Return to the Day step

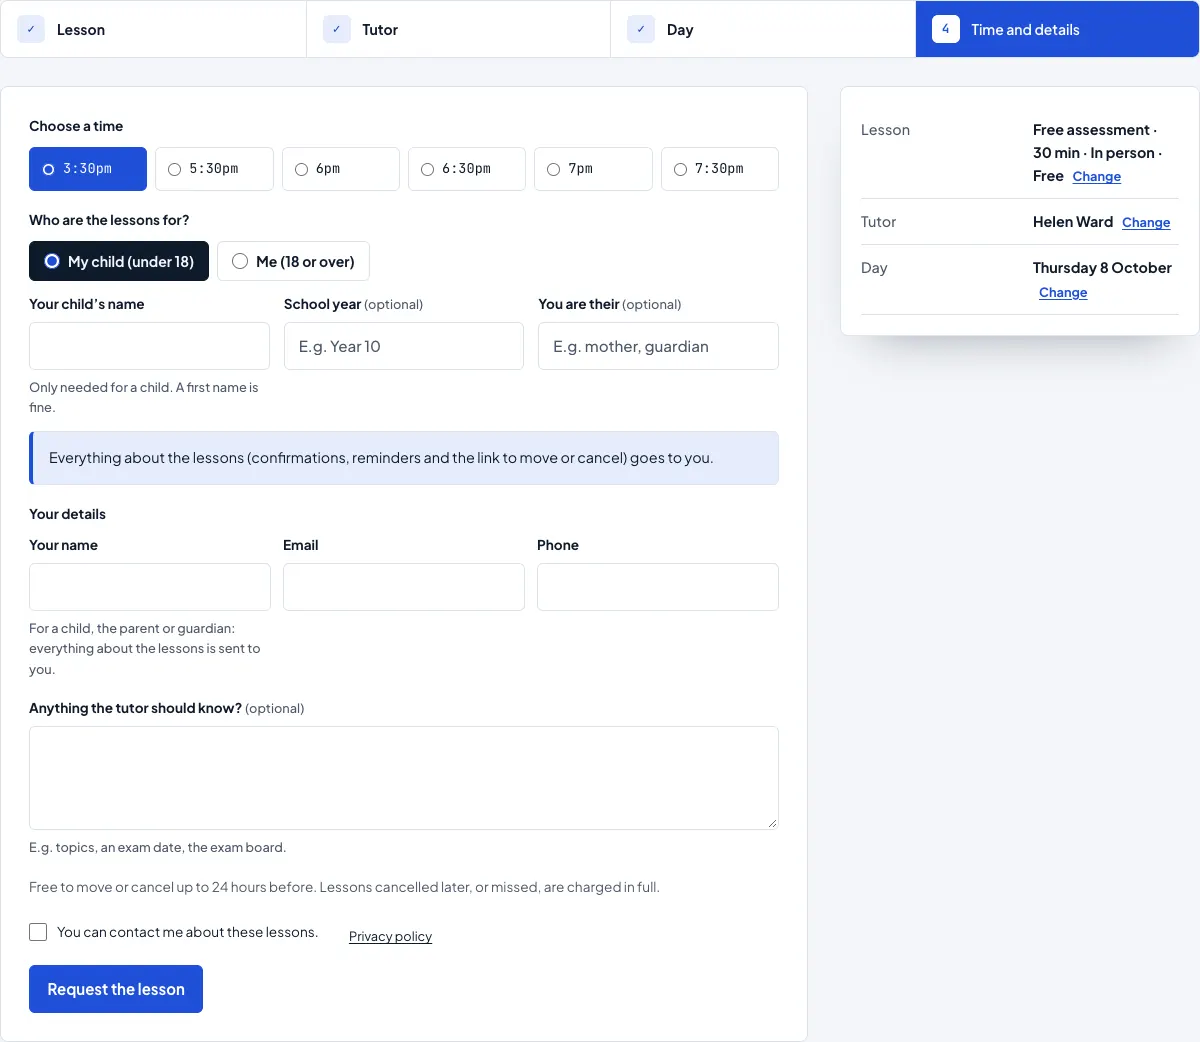click(x=763, y=29)
